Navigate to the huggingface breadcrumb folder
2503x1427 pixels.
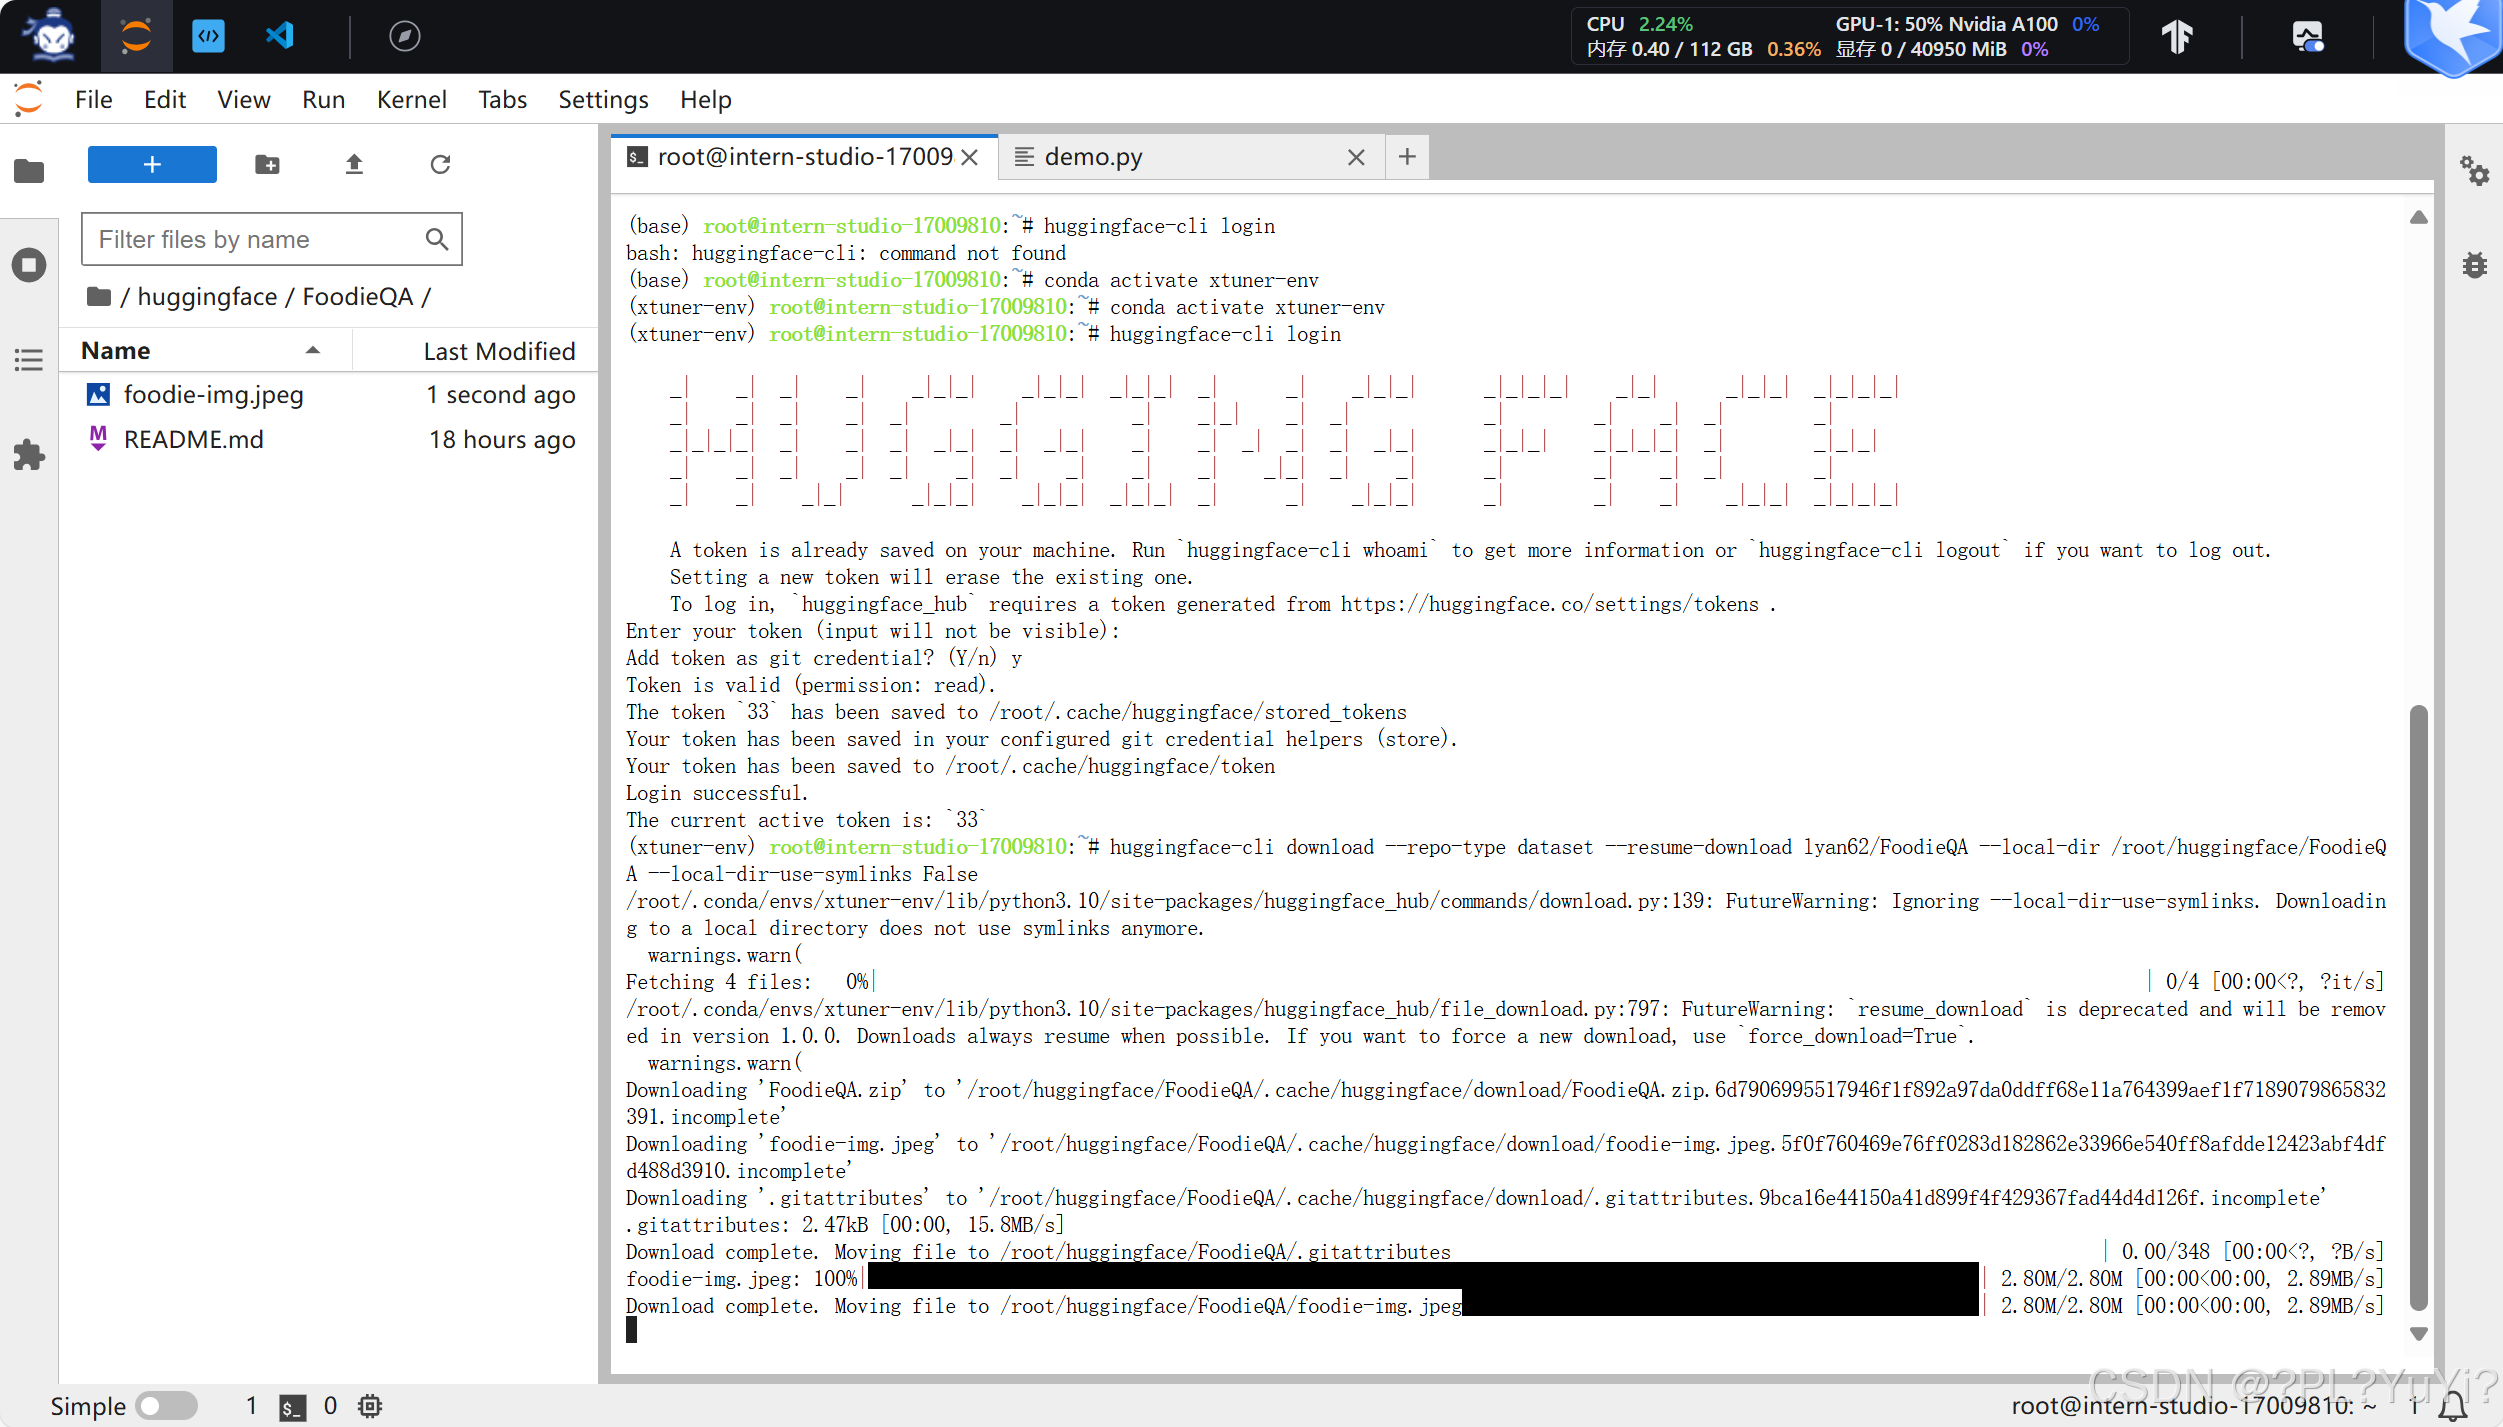pyautogui.click(x=207, y=297)
